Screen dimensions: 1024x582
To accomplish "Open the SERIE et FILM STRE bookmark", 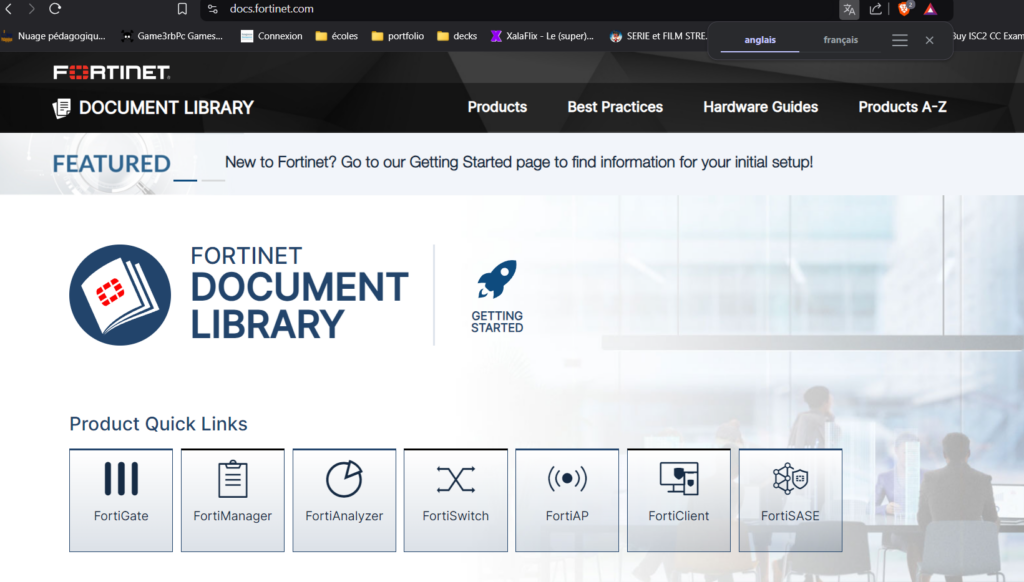I will [658, 36].
